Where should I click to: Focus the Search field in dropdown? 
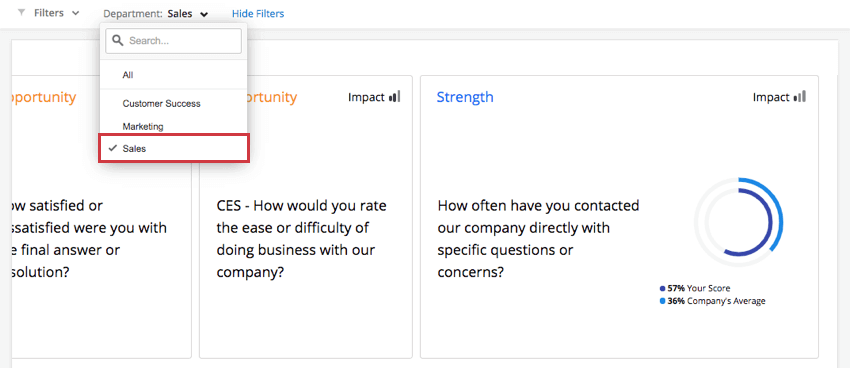pos(173,41)
